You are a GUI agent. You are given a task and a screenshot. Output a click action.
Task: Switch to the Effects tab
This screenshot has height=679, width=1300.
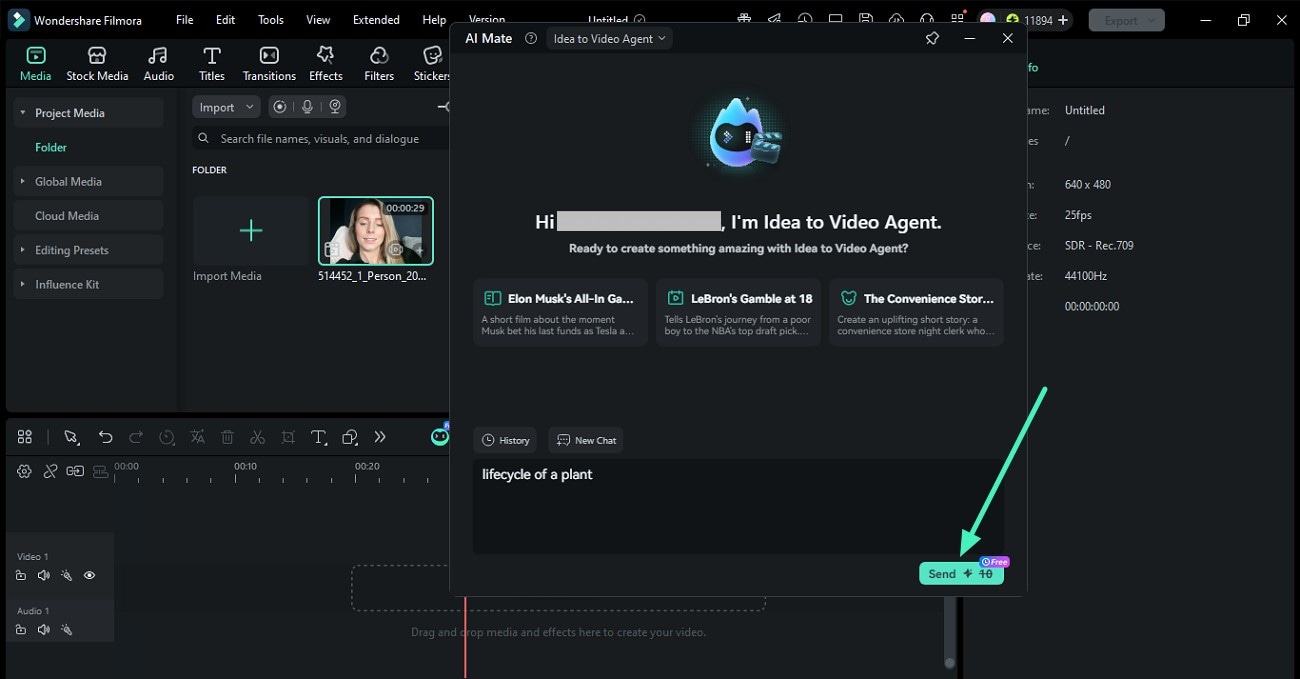[325, 64]
